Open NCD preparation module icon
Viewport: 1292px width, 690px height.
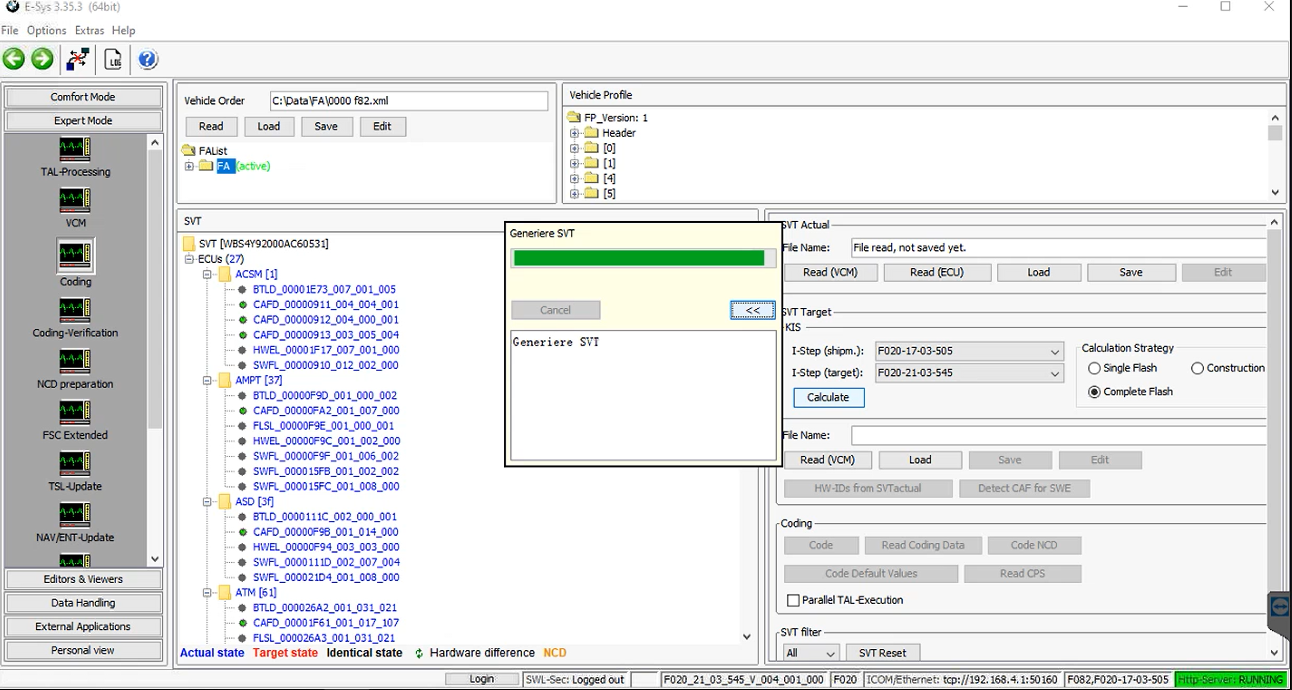tap(75, 361)
